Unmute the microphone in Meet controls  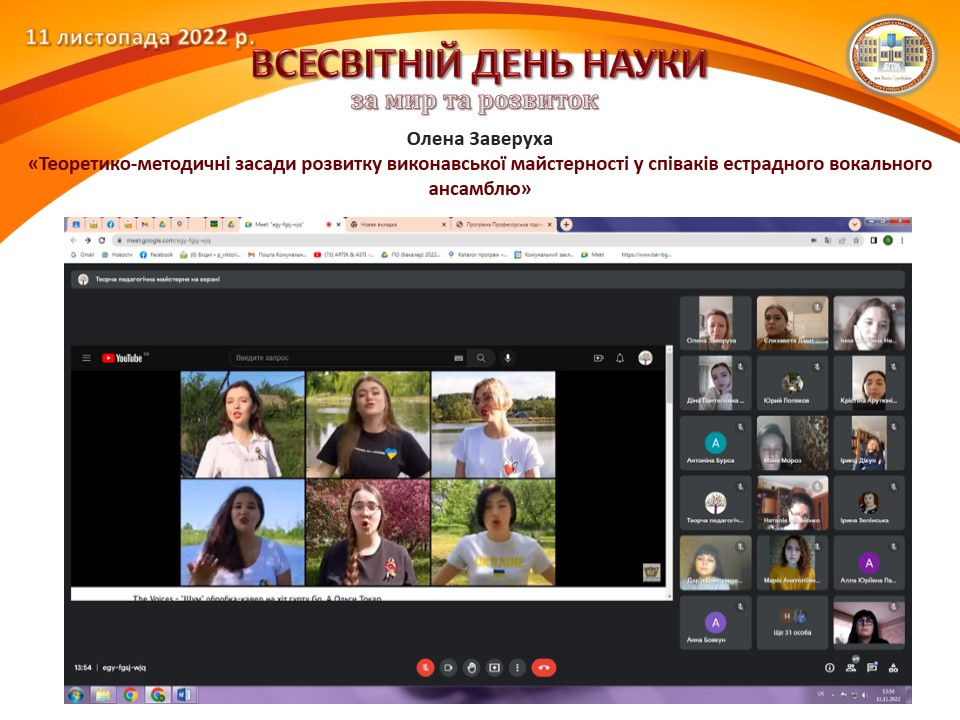[426, 667]
